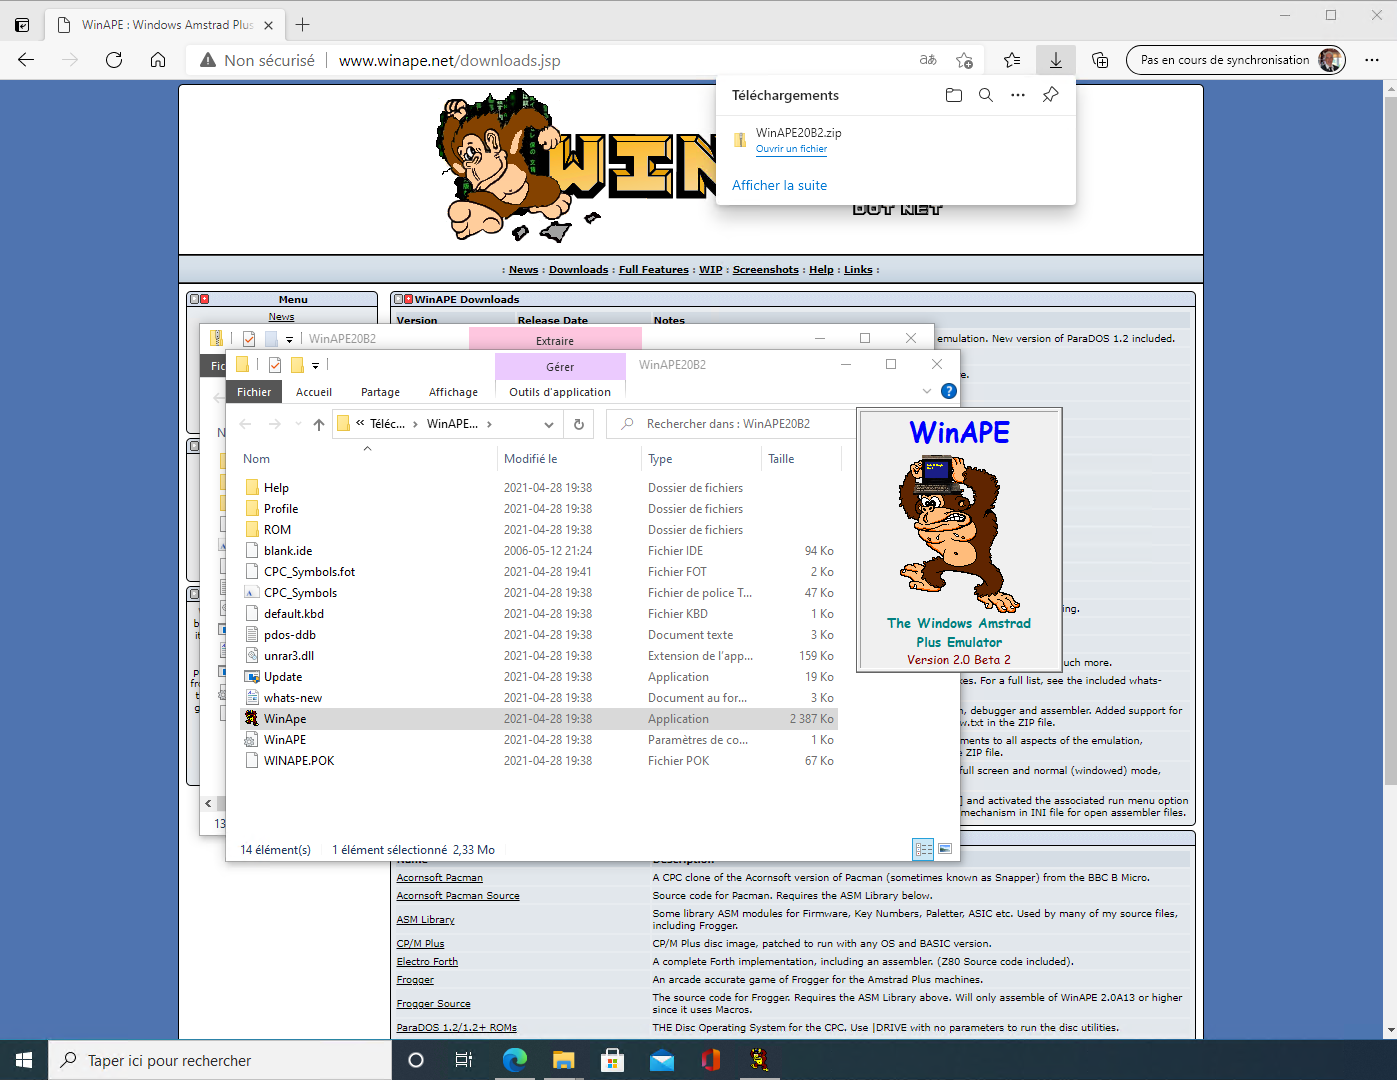
Task: Open downloads folder icon in Téléchargements panel
Action: point(953,95)
